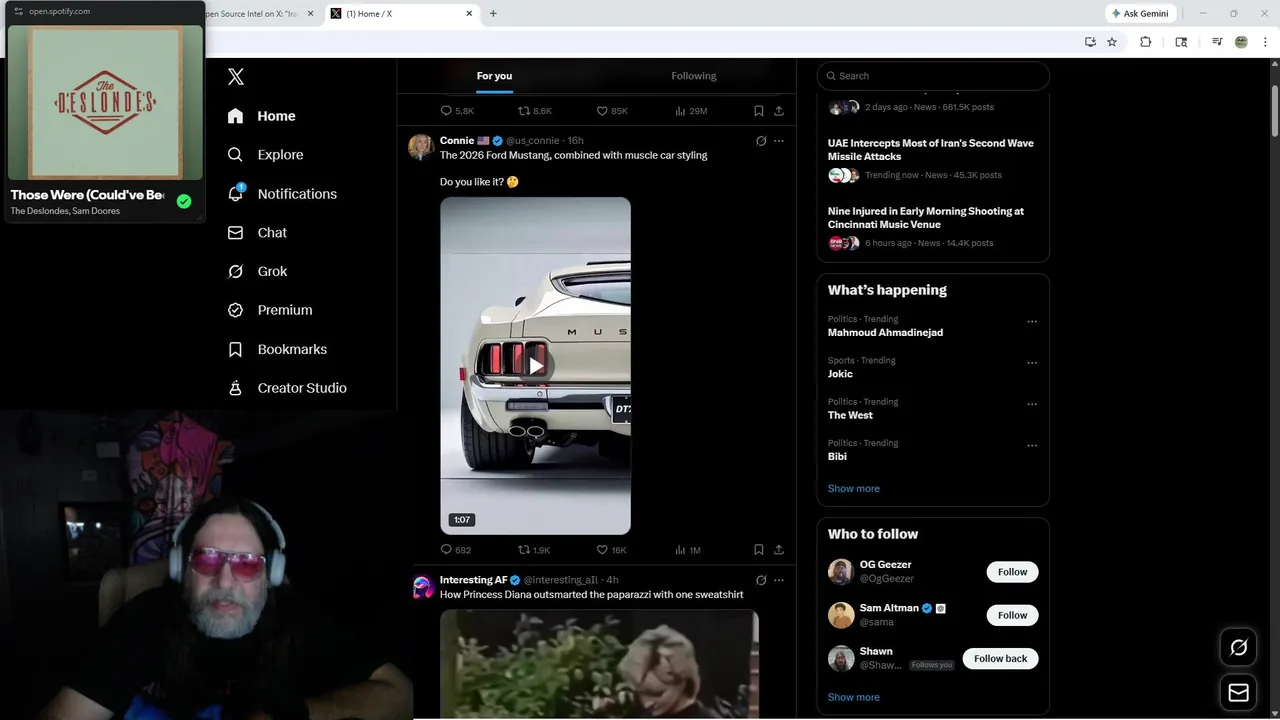This screenshot has width=1280, height=720.
Task: Open Bookmarks in the sidebar
Action: [277, 349]
